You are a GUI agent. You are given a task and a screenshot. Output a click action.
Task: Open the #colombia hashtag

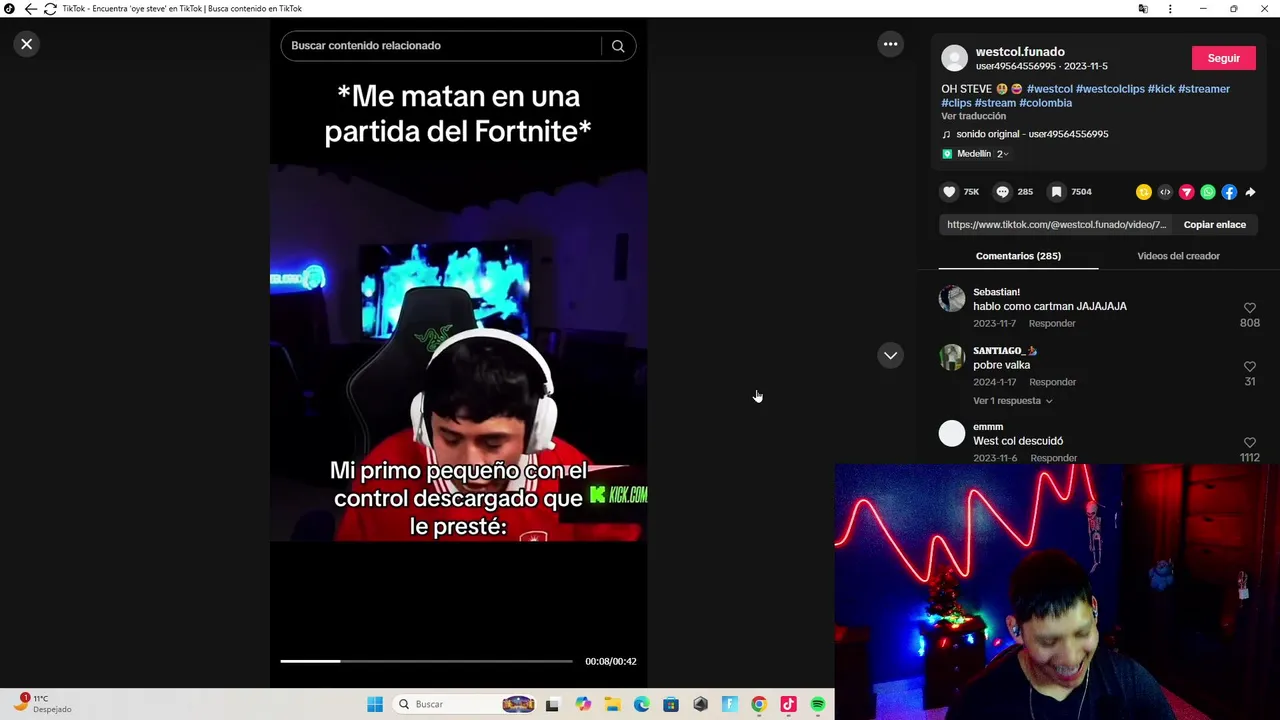(x=1045, y=103)
